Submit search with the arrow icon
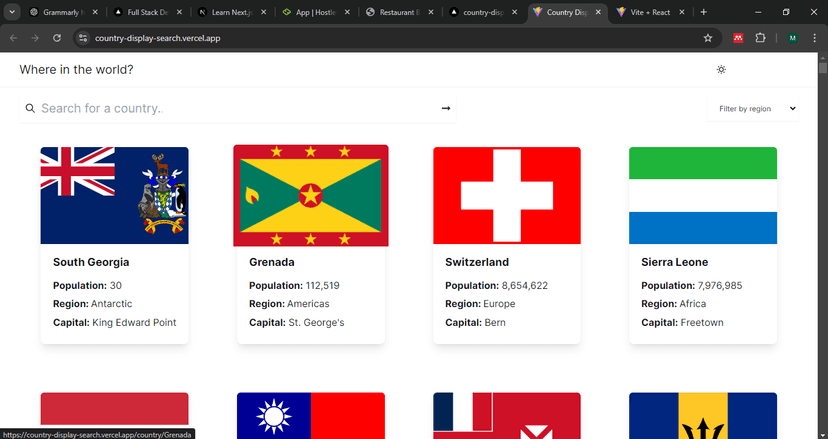Viewport: 828px width, 439px height. pos(446,108)
